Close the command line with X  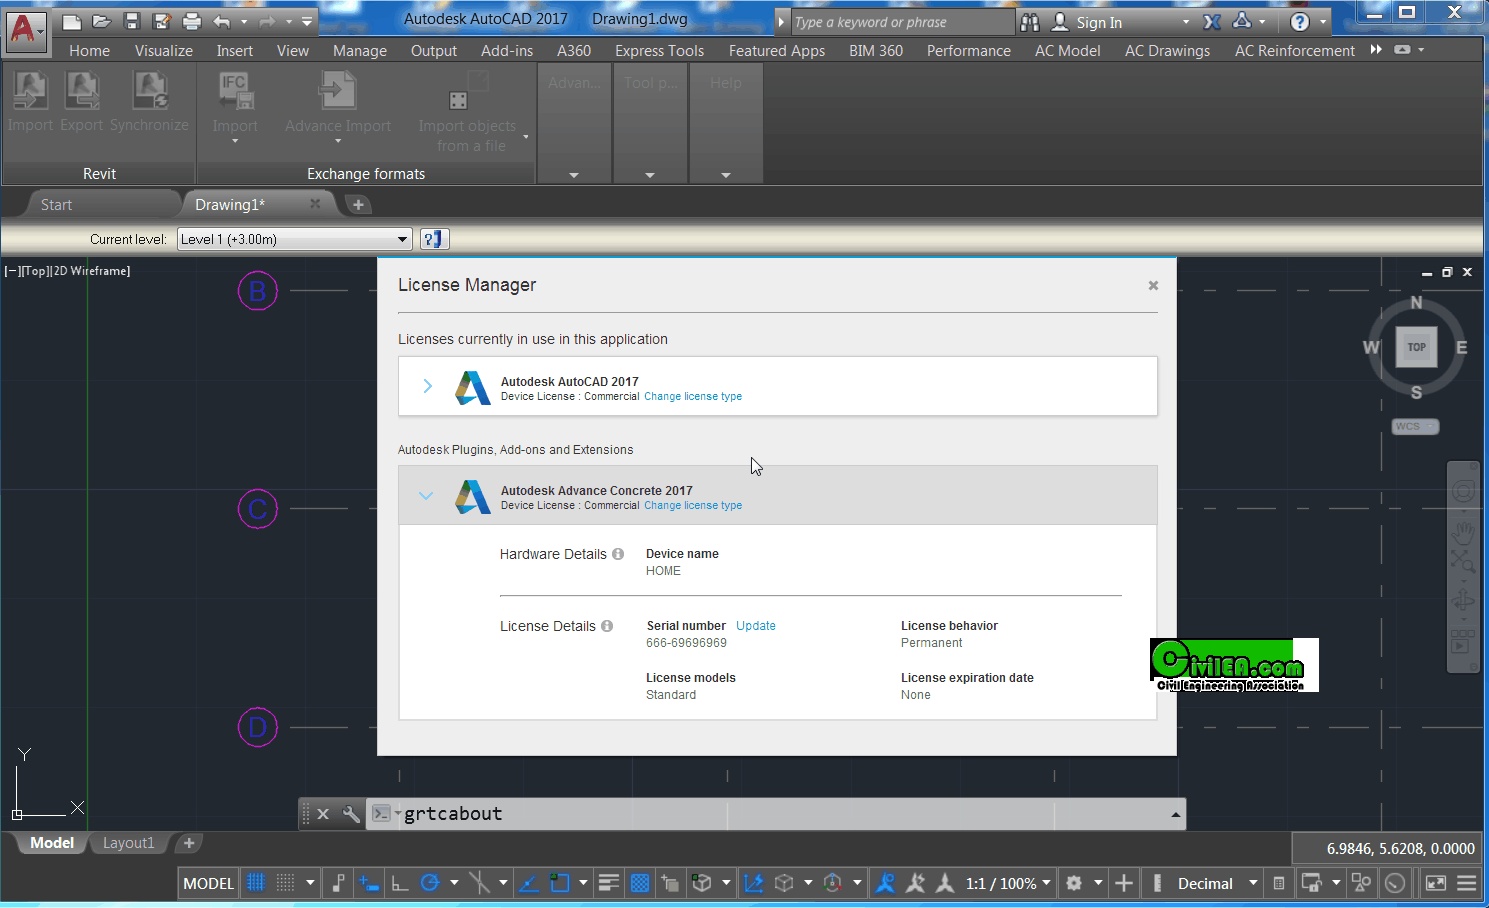323,814
